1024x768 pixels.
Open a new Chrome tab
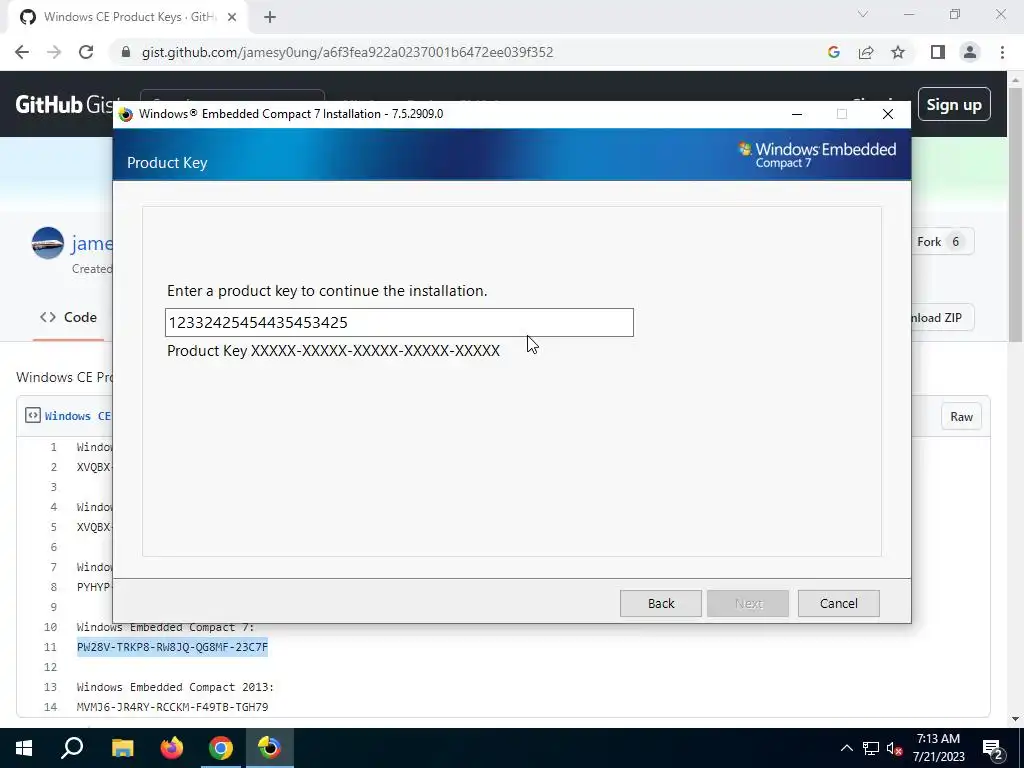tap(270, 17)
